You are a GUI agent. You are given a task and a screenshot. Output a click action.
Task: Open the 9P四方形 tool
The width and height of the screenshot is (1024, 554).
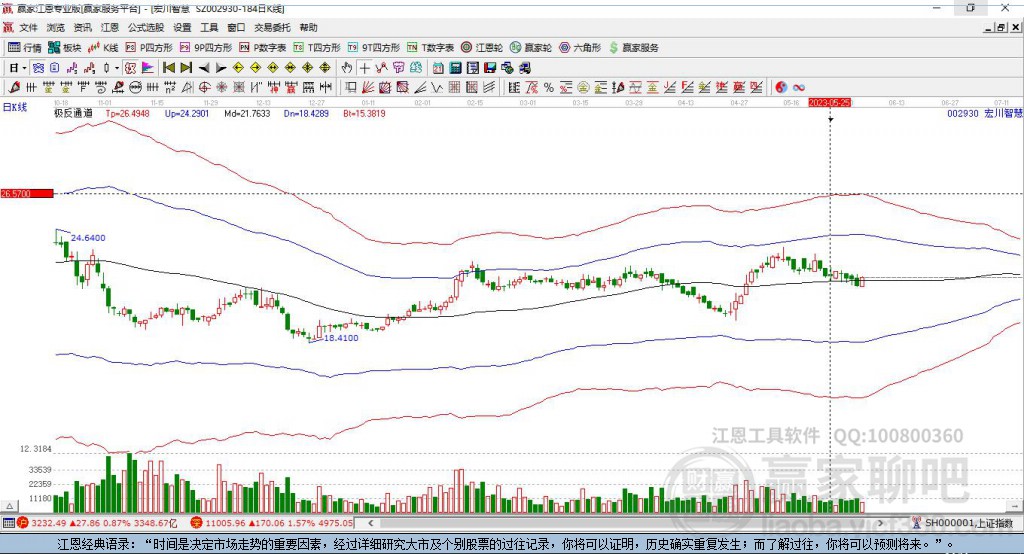click(205, 48)
